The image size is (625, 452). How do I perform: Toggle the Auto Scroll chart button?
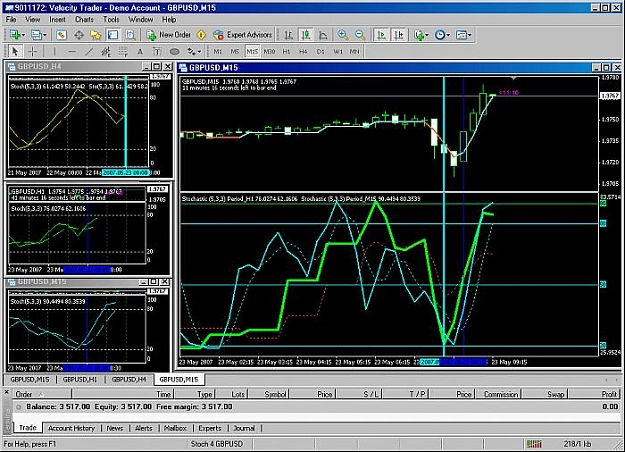click(x=381, y=35)
